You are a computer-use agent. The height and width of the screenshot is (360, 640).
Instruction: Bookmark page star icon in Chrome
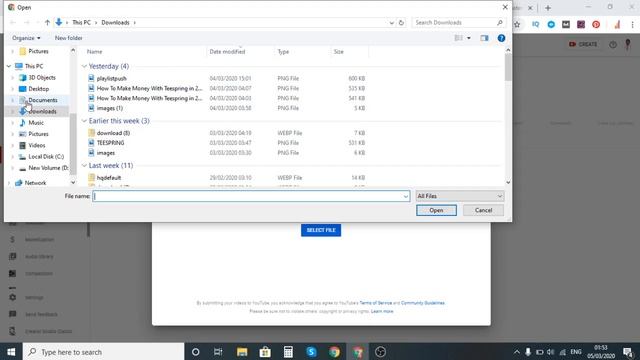click(x=517, y=24)
